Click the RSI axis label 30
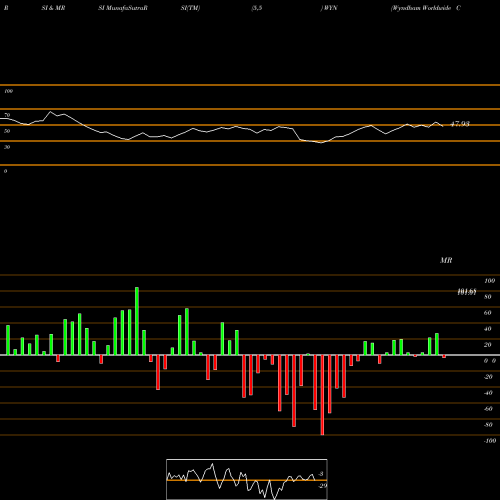Screen dimensions: 500x500 click(7, 147)
